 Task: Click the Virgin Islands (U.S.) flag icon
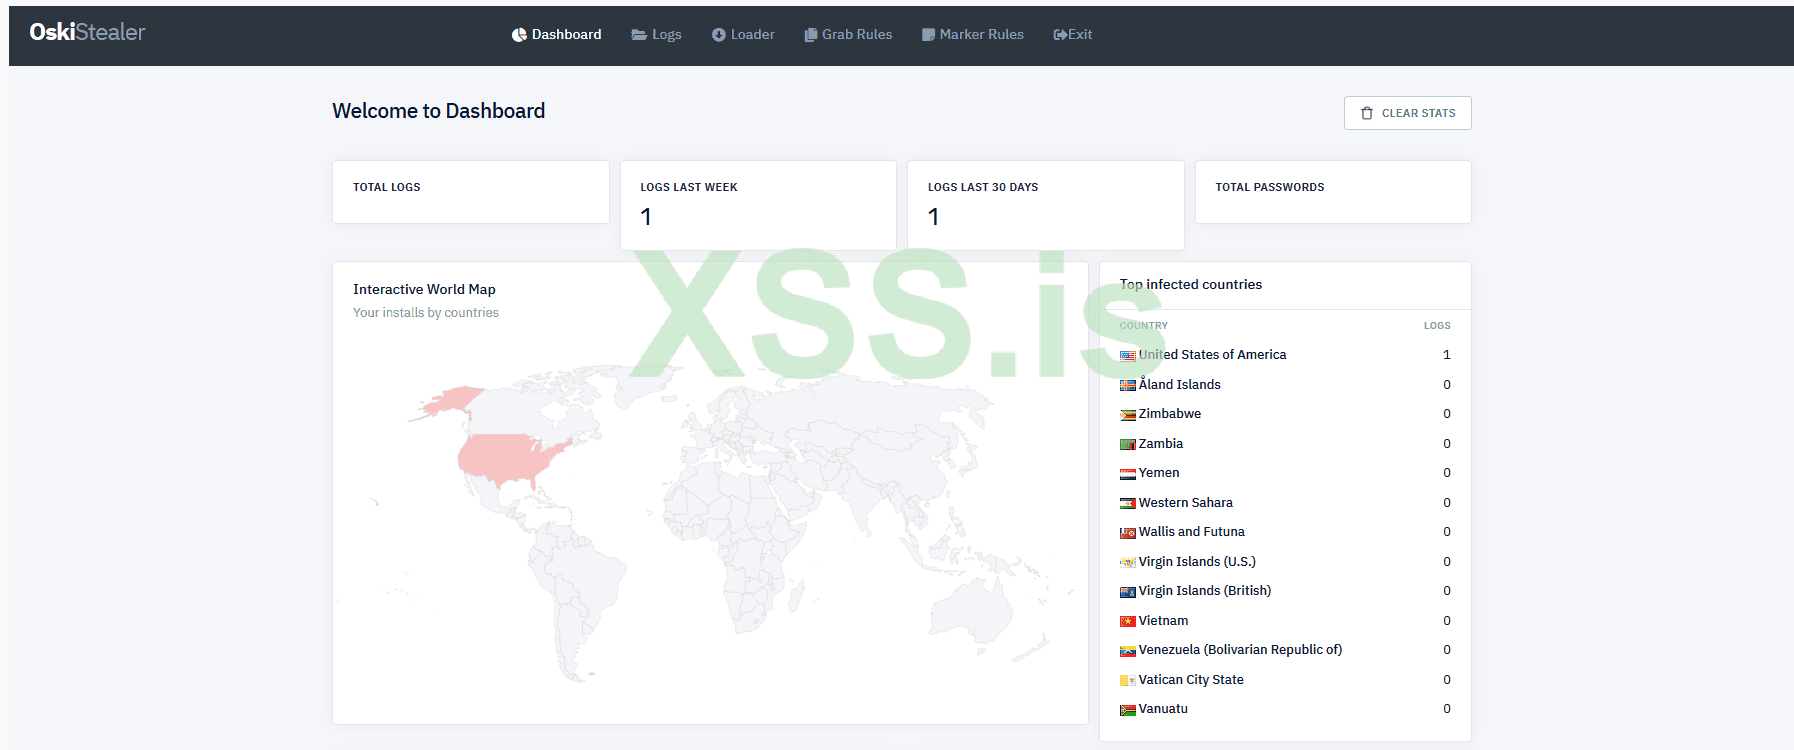(x=1128, y=562)
